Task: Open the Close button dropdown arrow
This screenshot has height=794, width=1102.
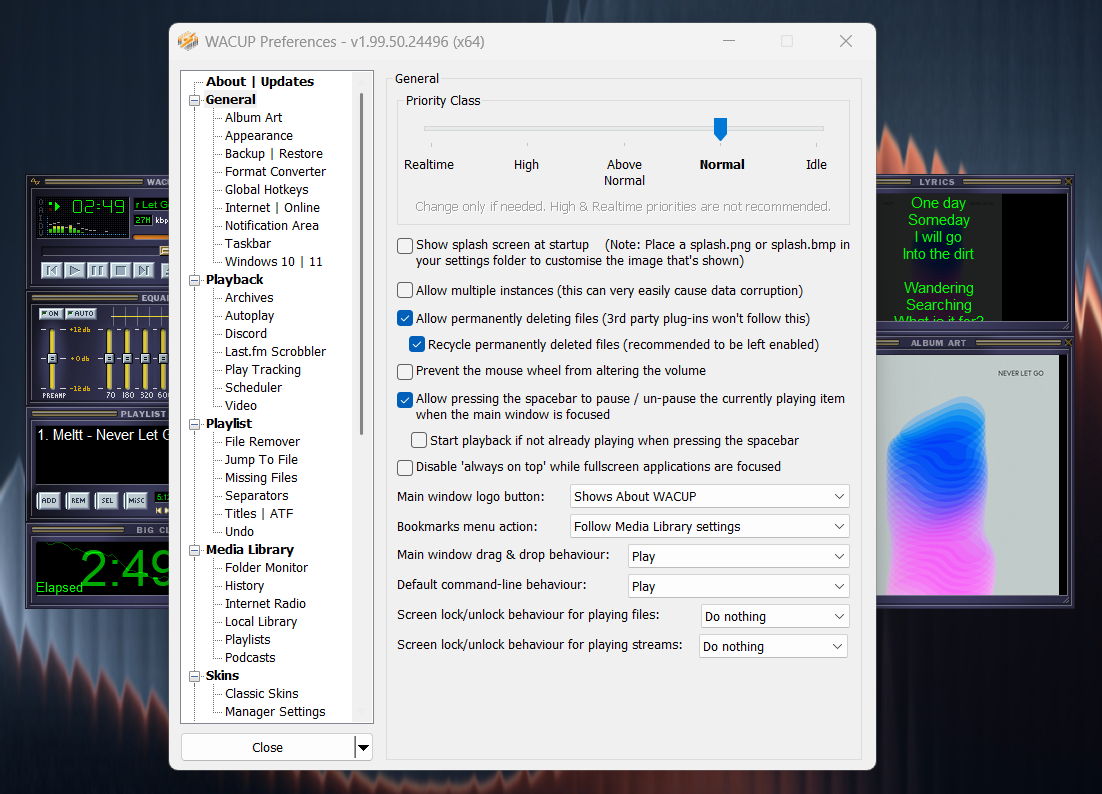Action: click(x=363, y=748)
